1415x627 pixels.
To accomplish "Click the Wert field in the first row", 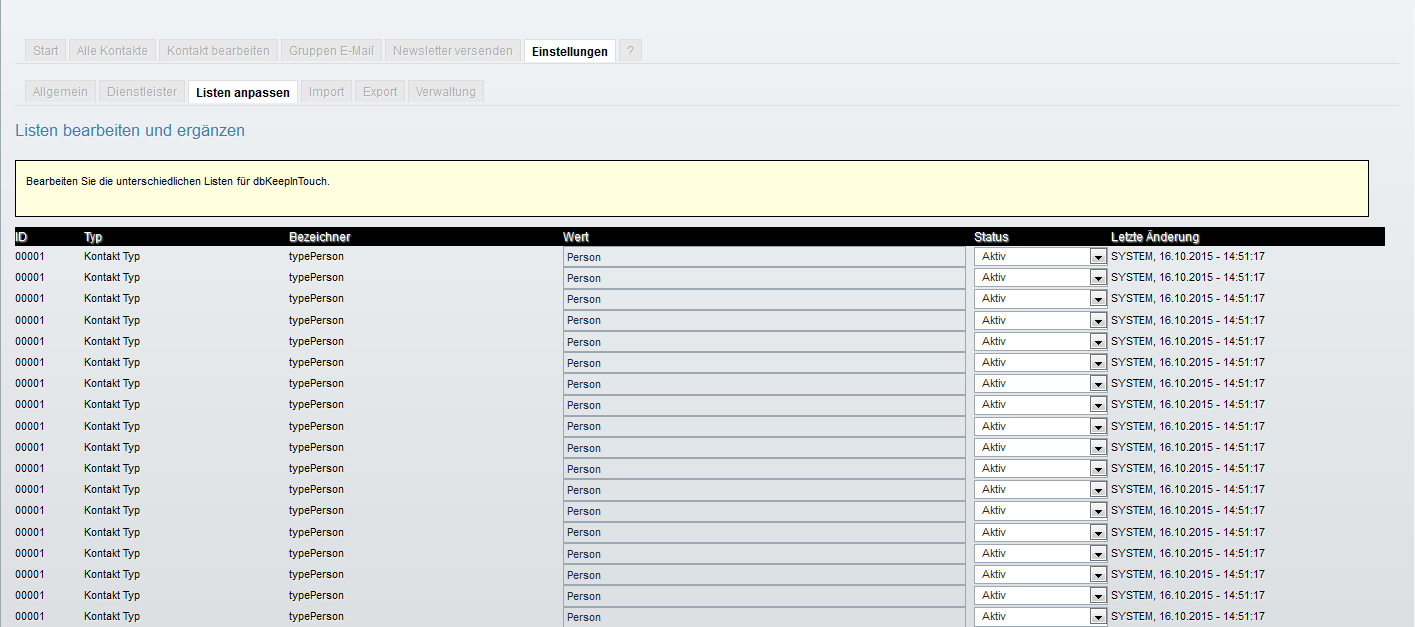I will (x=764, y=257).
